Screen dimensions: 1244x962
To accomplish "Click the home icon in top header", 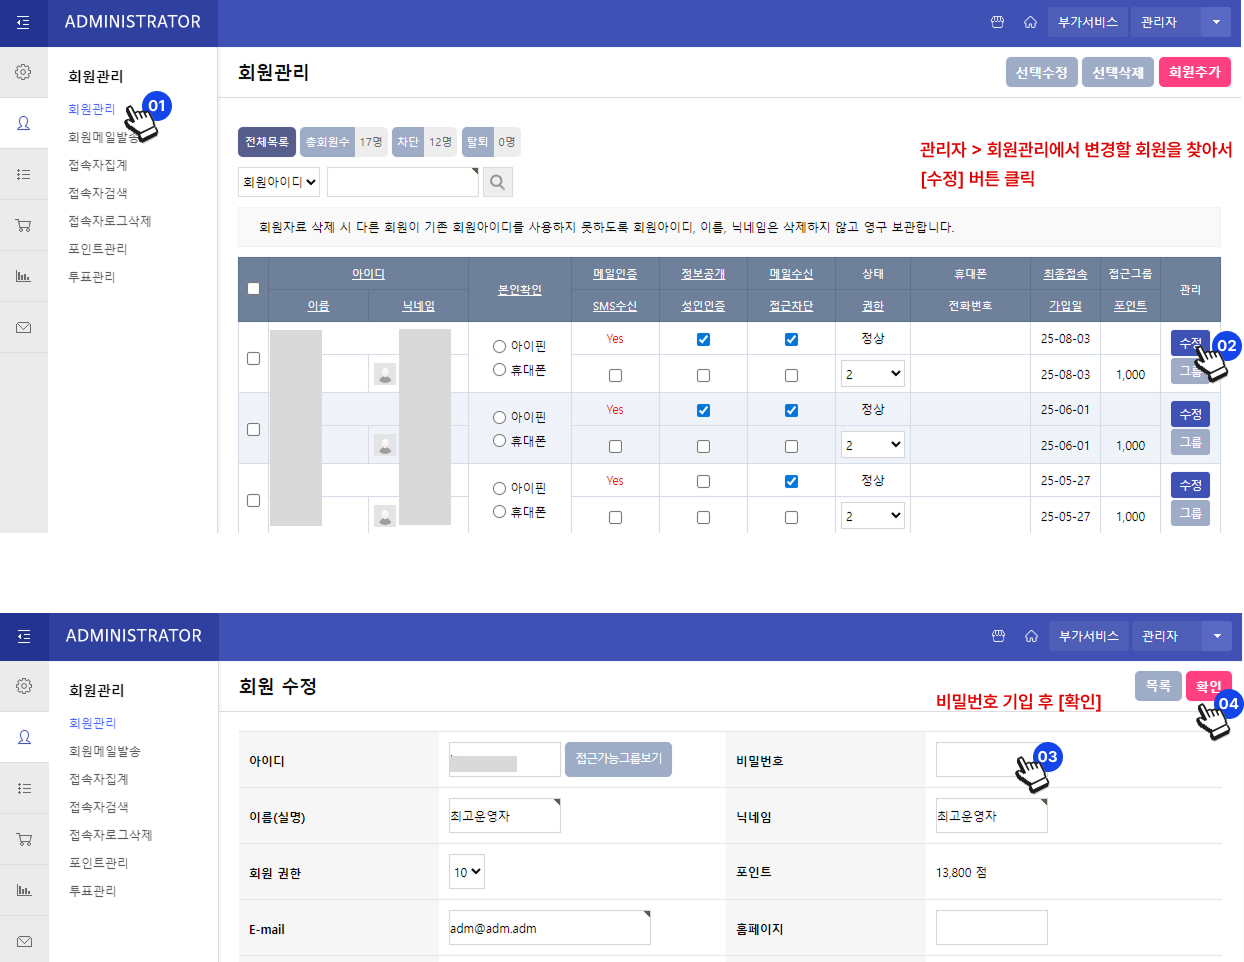I will coord(1030,22).
